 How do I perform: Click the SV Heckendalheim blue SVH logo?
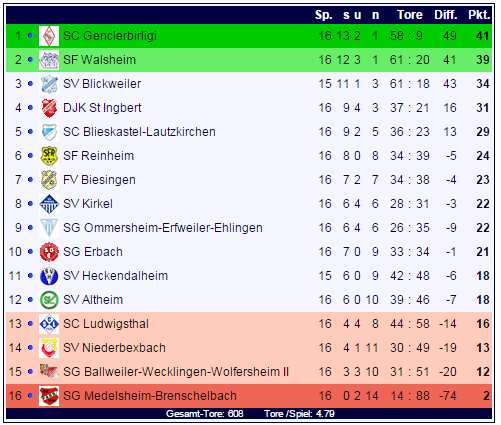tap(49, 276)
